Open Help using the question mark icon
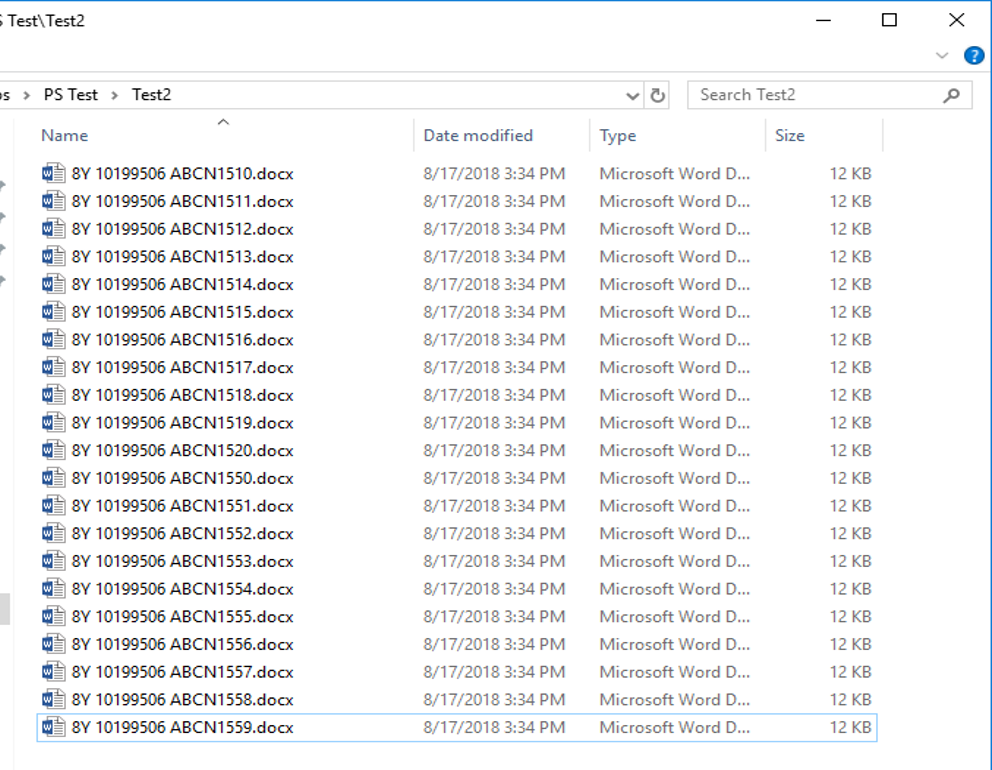This screenshot has height=770, width=992. tap(974, 55)
